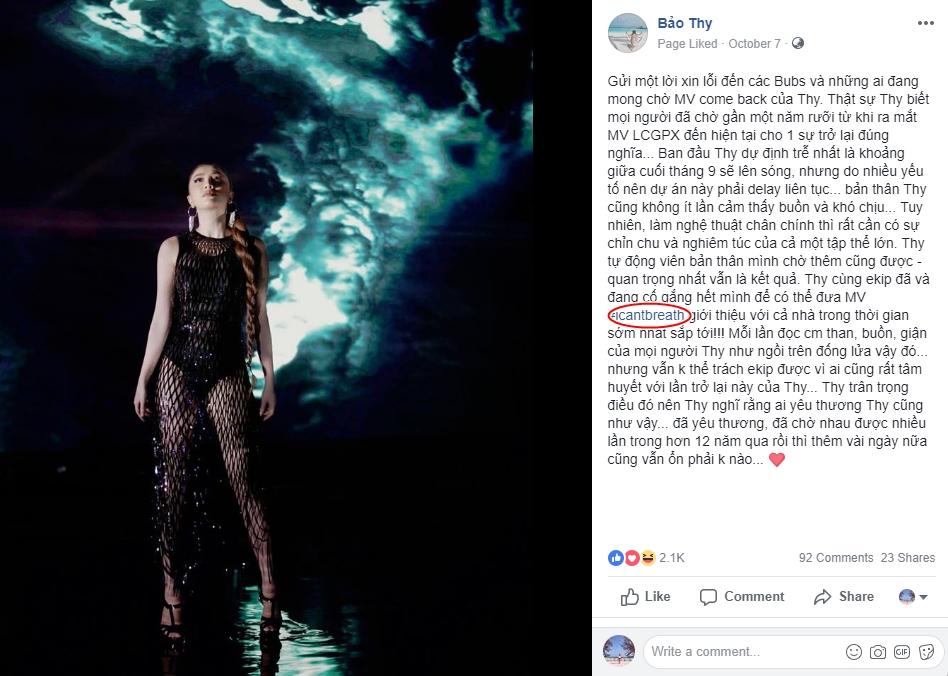Open the Bảo Thy page profile picture
The image size is (948, 676).
pyautogui.click(x=628, y=33)
